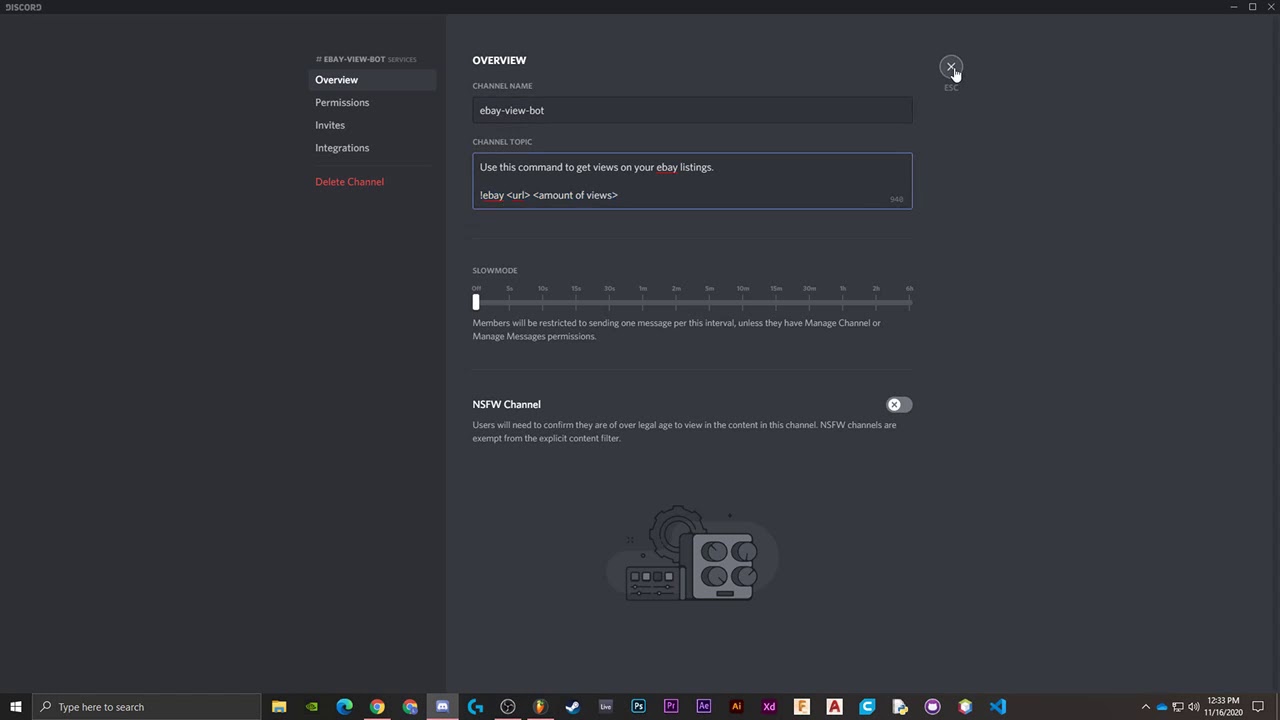Show hidden system tray icons
Image resolution: width=1280 pixels, height=720 pixels.
[x=1146, y=707]
